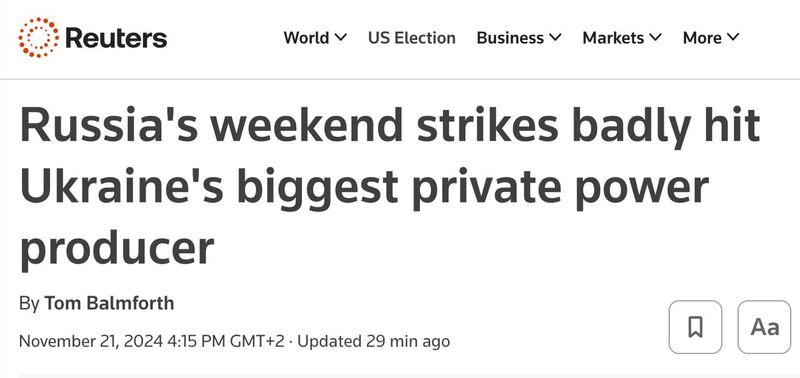Click the 'By' byline label
This screenshot has height=378, width=800.
(x=29, y=304)
